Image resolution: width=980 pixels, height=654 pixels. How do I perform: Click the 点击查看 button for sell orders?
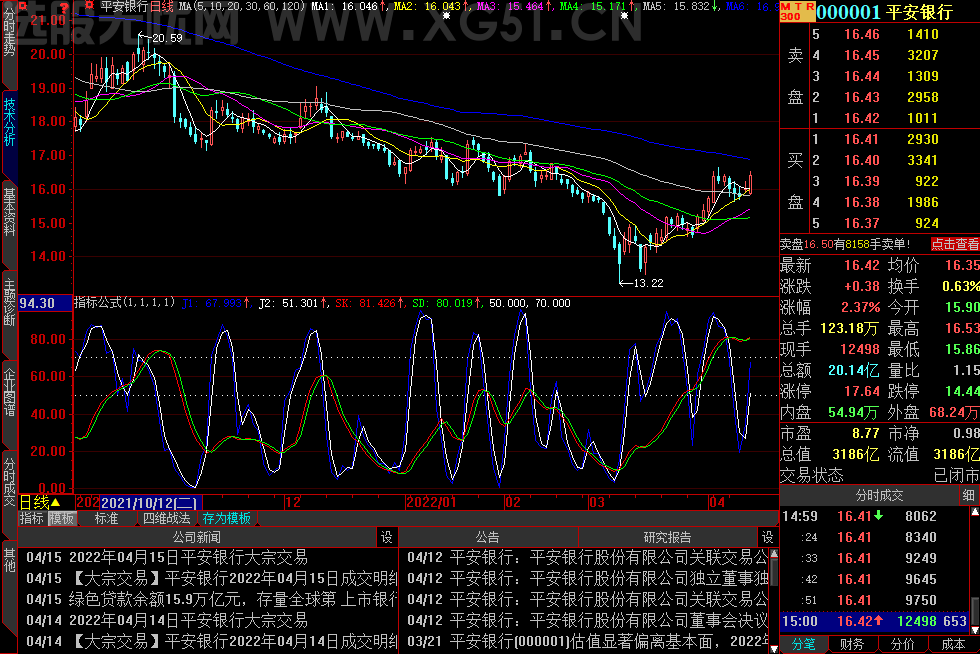point(954,244)
